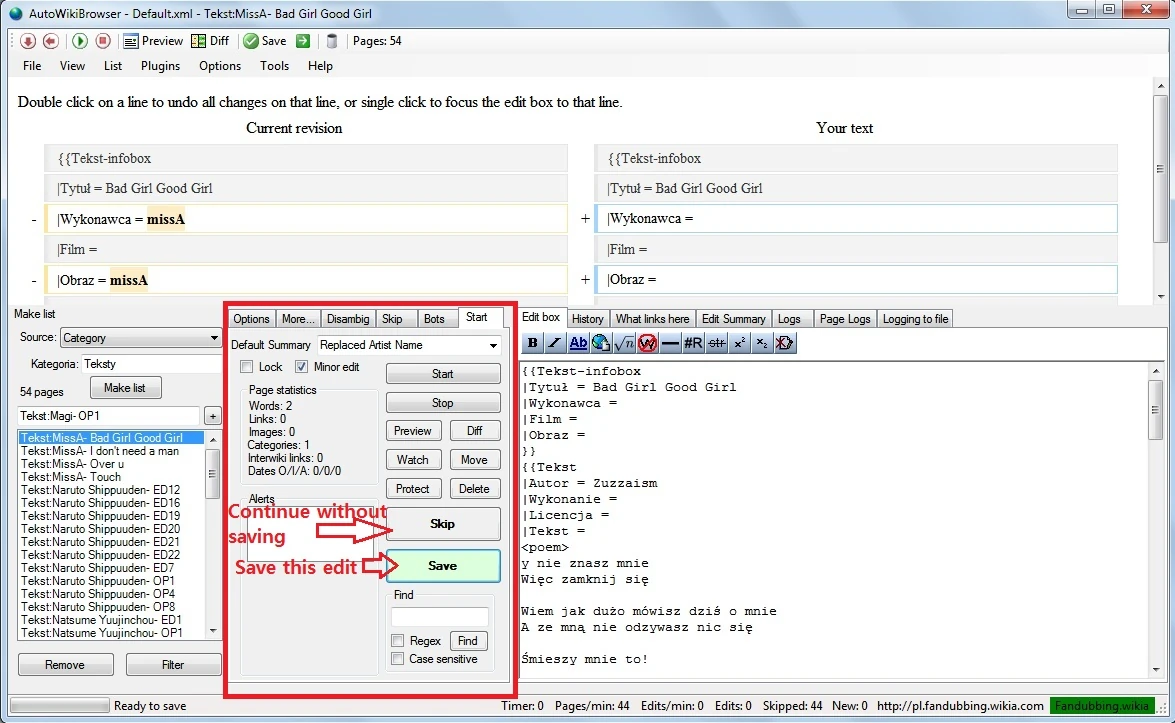Open the Plugins menu
This screenshot has height=723, width=1175.
(160, 66)
